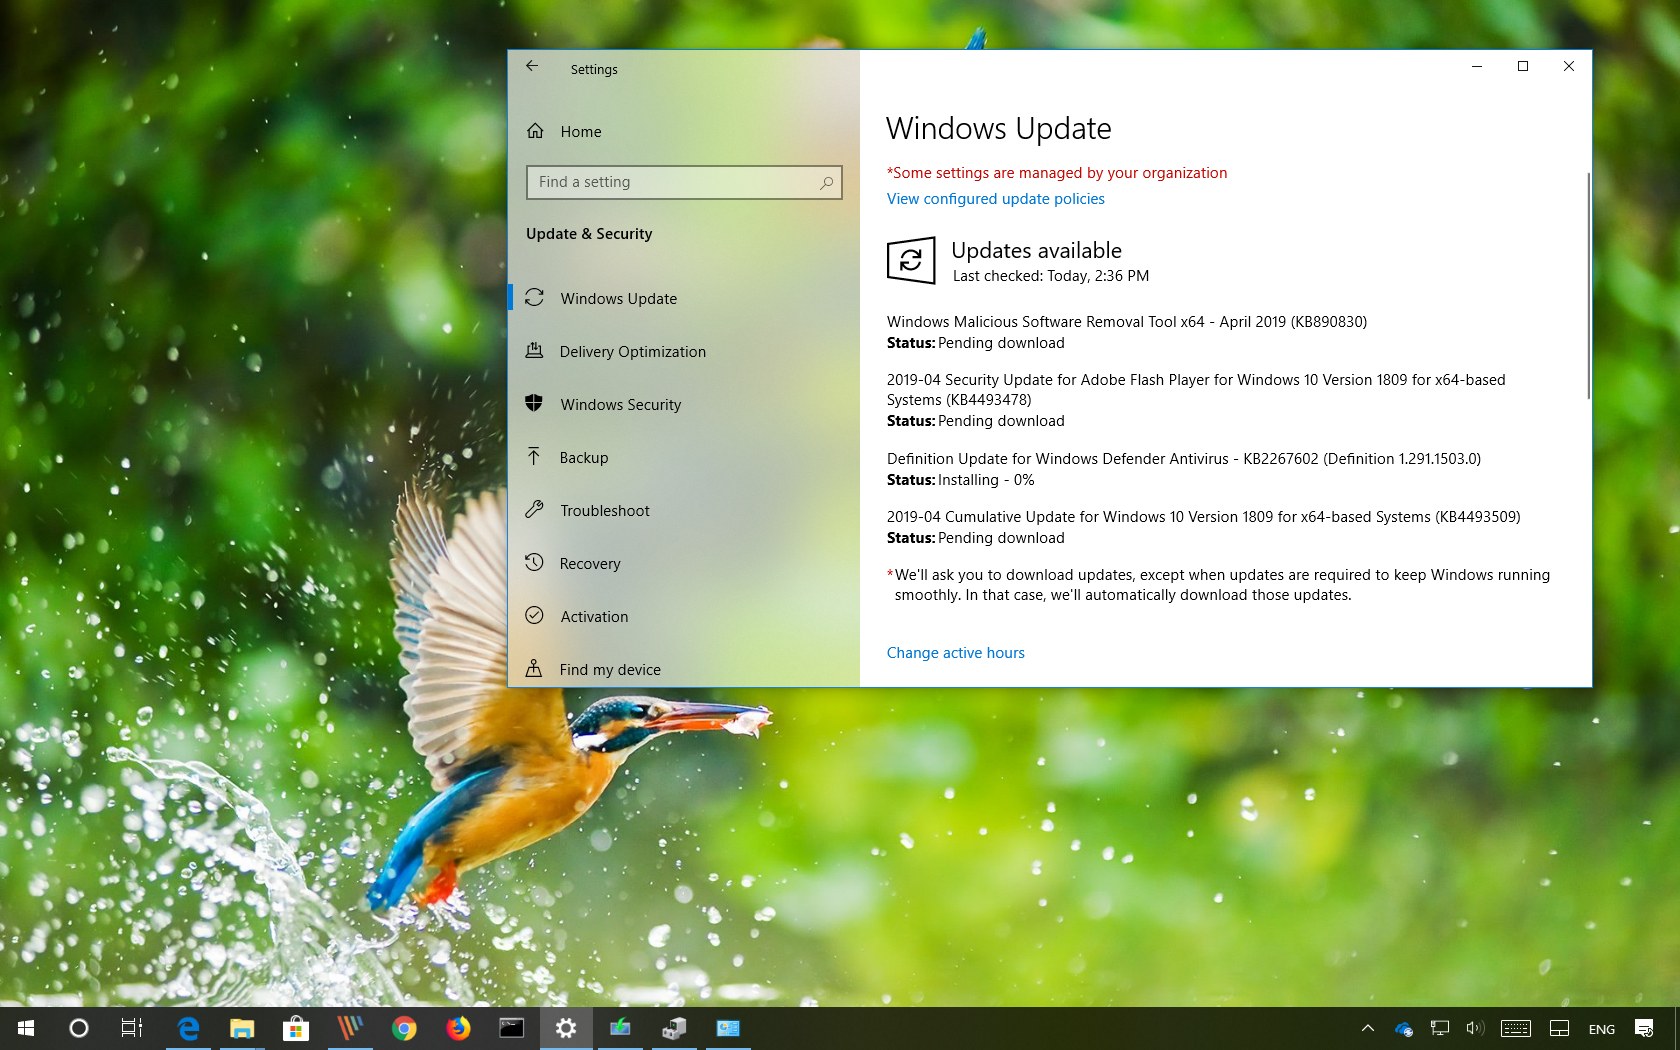Click the Windows Update sync arrows icon
The width and height of the screenshot is (1680, 1050).
click(x=535, y=297)
